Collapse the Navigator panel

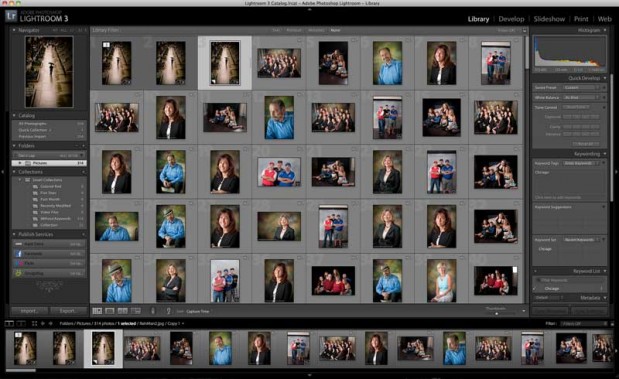tap(14, 30)
